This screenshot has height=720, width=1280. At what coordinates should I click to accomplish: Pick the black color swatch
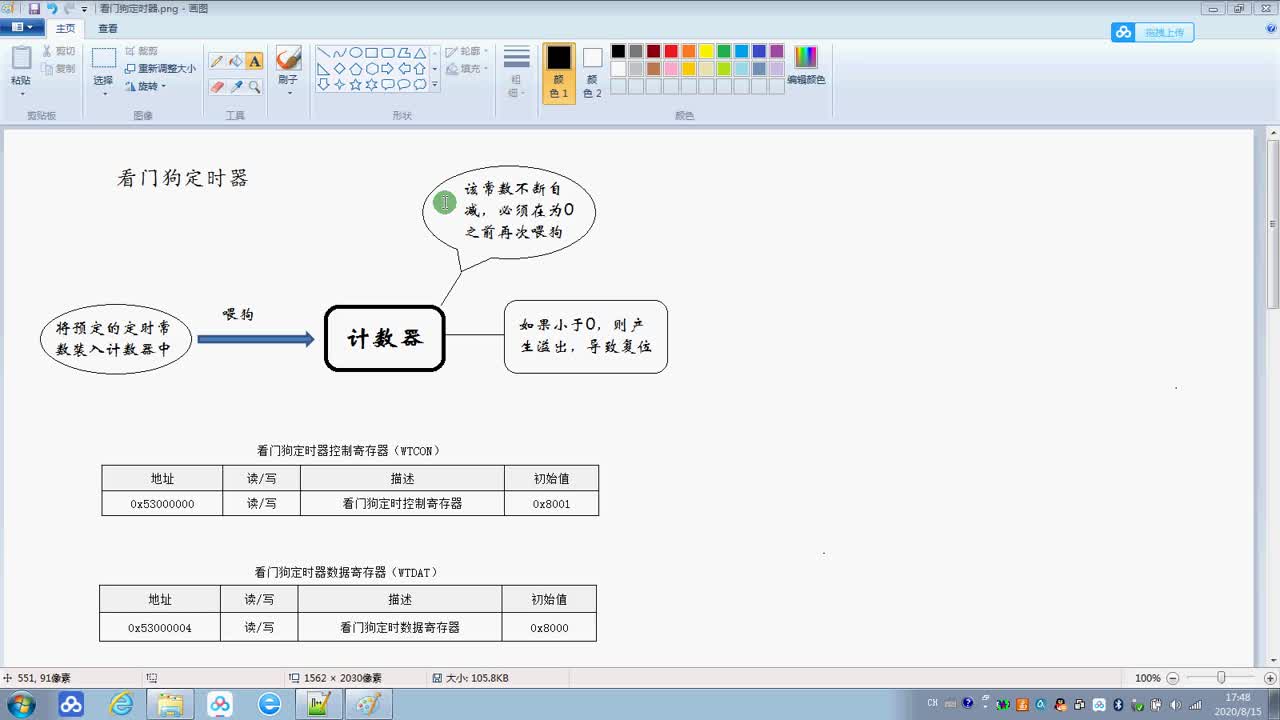[618, 51]
